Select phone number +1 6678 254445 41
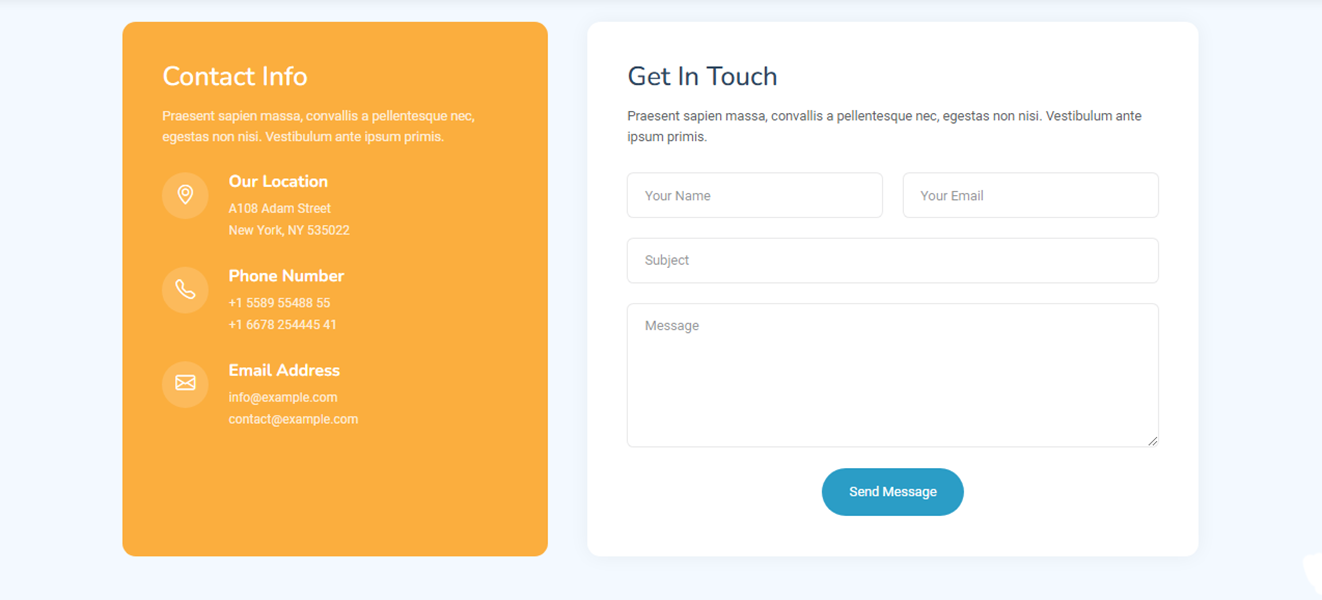The image size is (1322, 600). [x=282, y=325]
